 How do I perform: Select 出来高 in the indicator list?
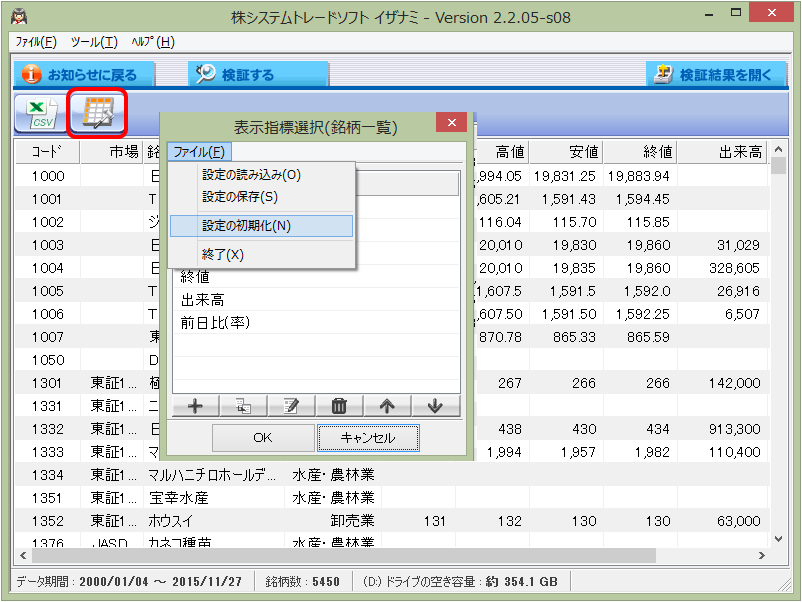(316, 300)
